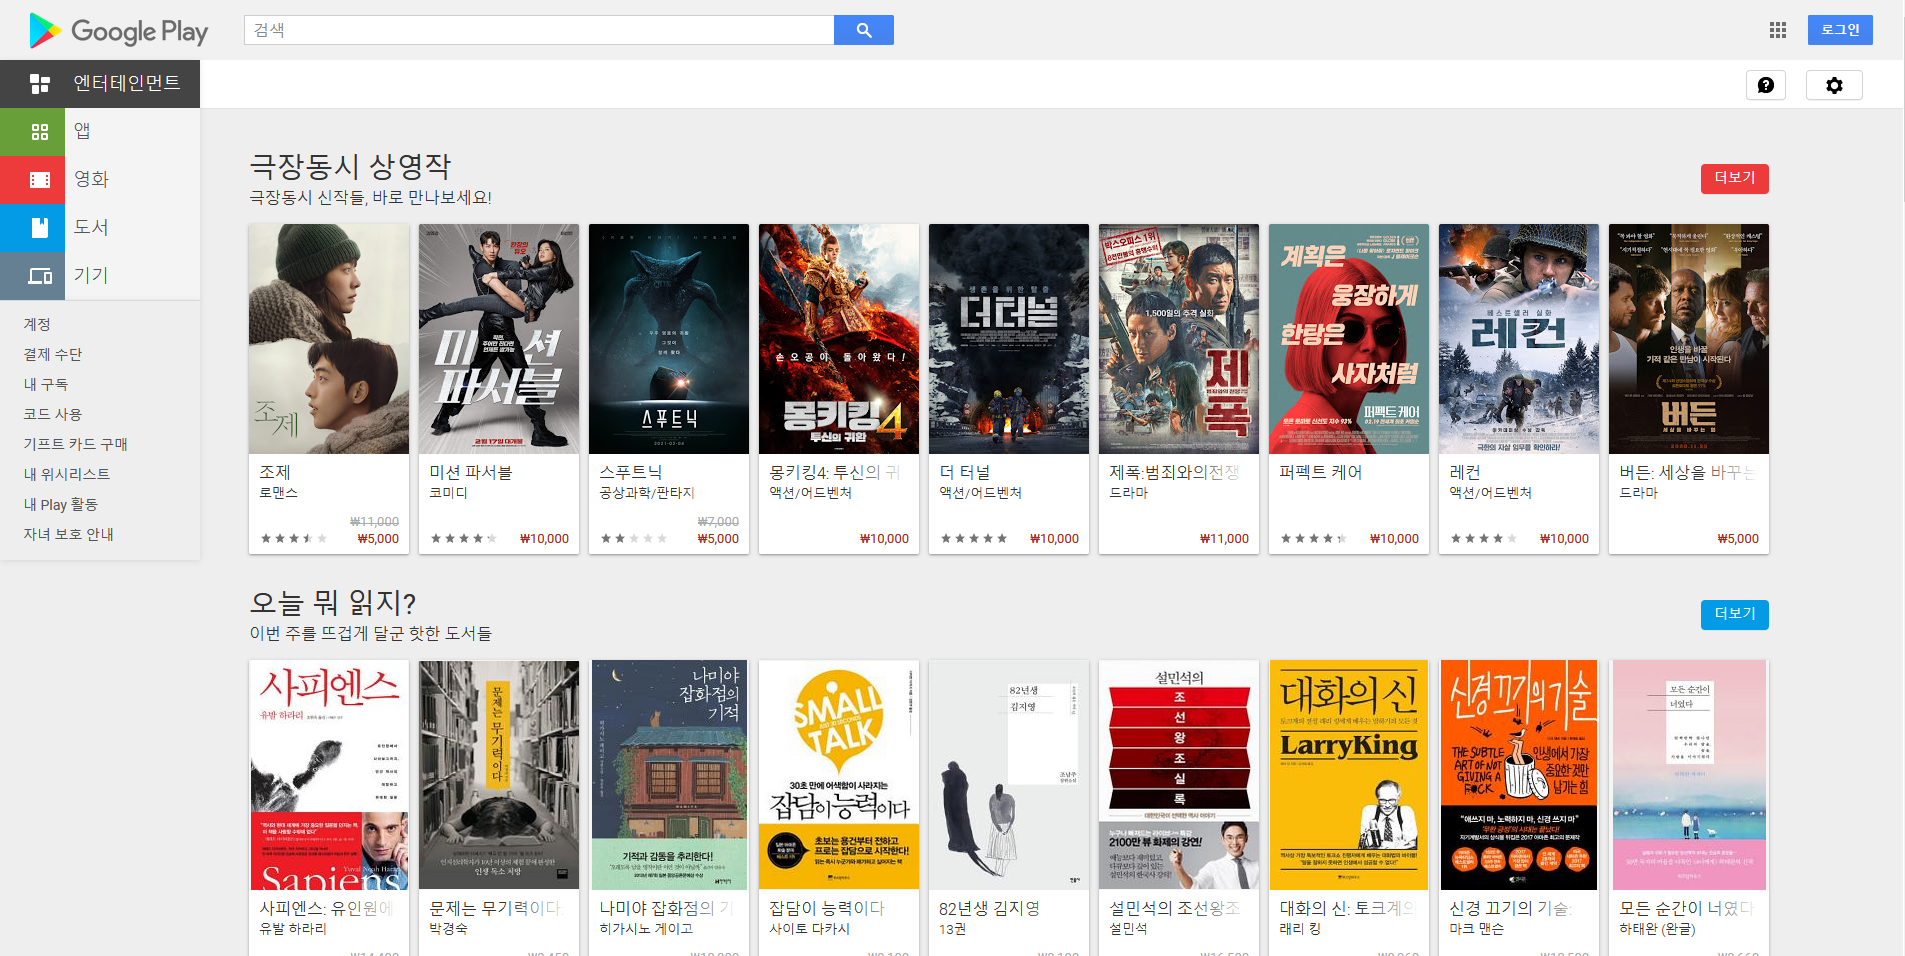Open the 레컨 movie poster
Image resolution: width=1905 pixels, height=956 pixels.
[1519, 339]
